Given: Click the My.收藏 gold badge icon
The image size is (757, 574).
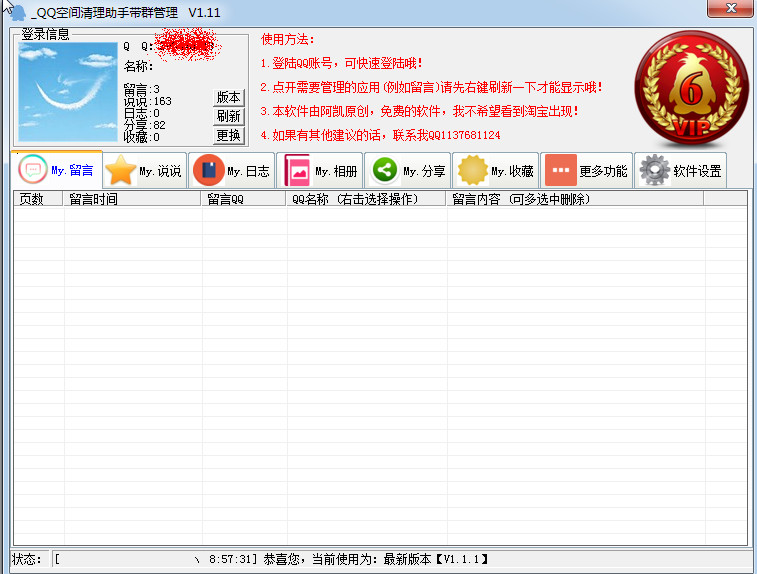Looking at the screenshot, I should [473, 170].
